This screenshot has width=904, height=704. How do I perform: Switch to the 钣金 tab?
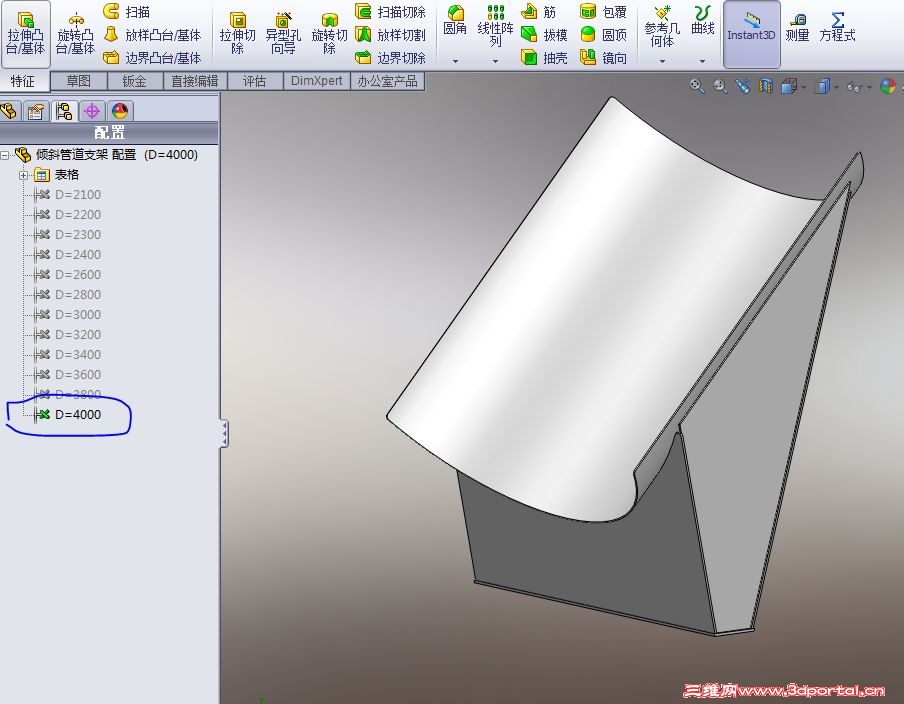(x=134, y=81)
